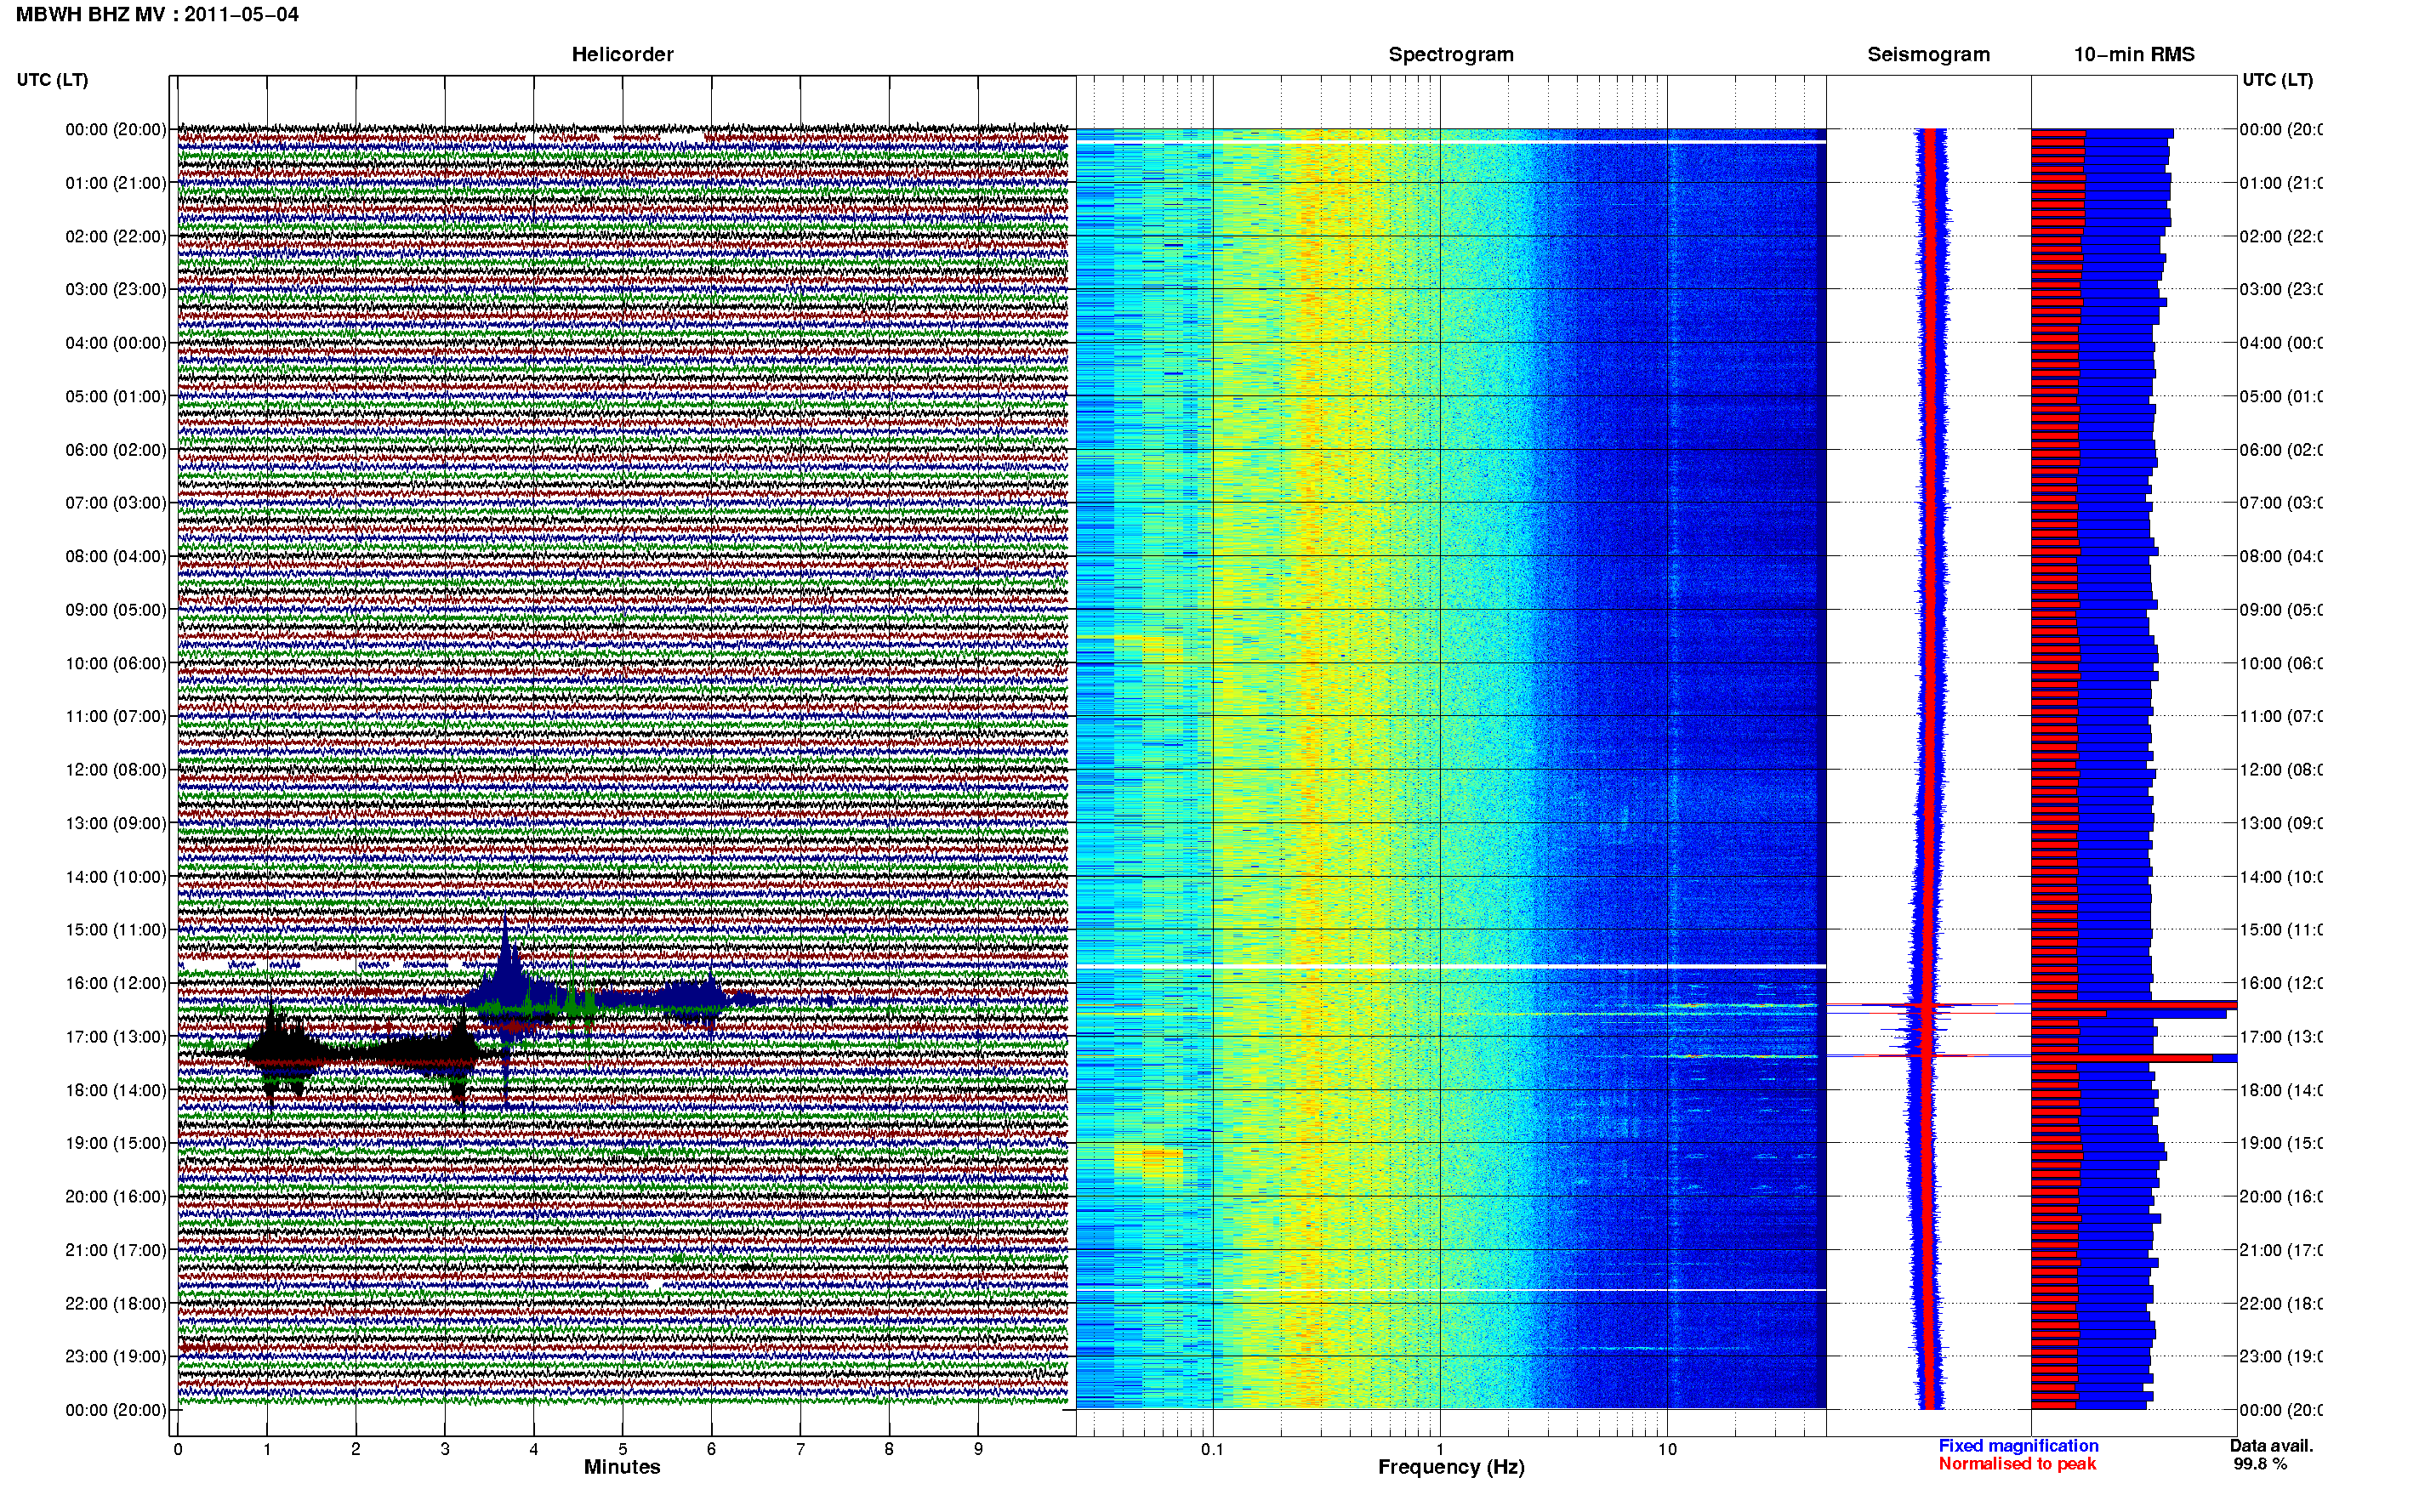Click the '10:00 (06:00)' left time label
The width and height of the screenshot is (2419, 1512).
tap(116, 664)
